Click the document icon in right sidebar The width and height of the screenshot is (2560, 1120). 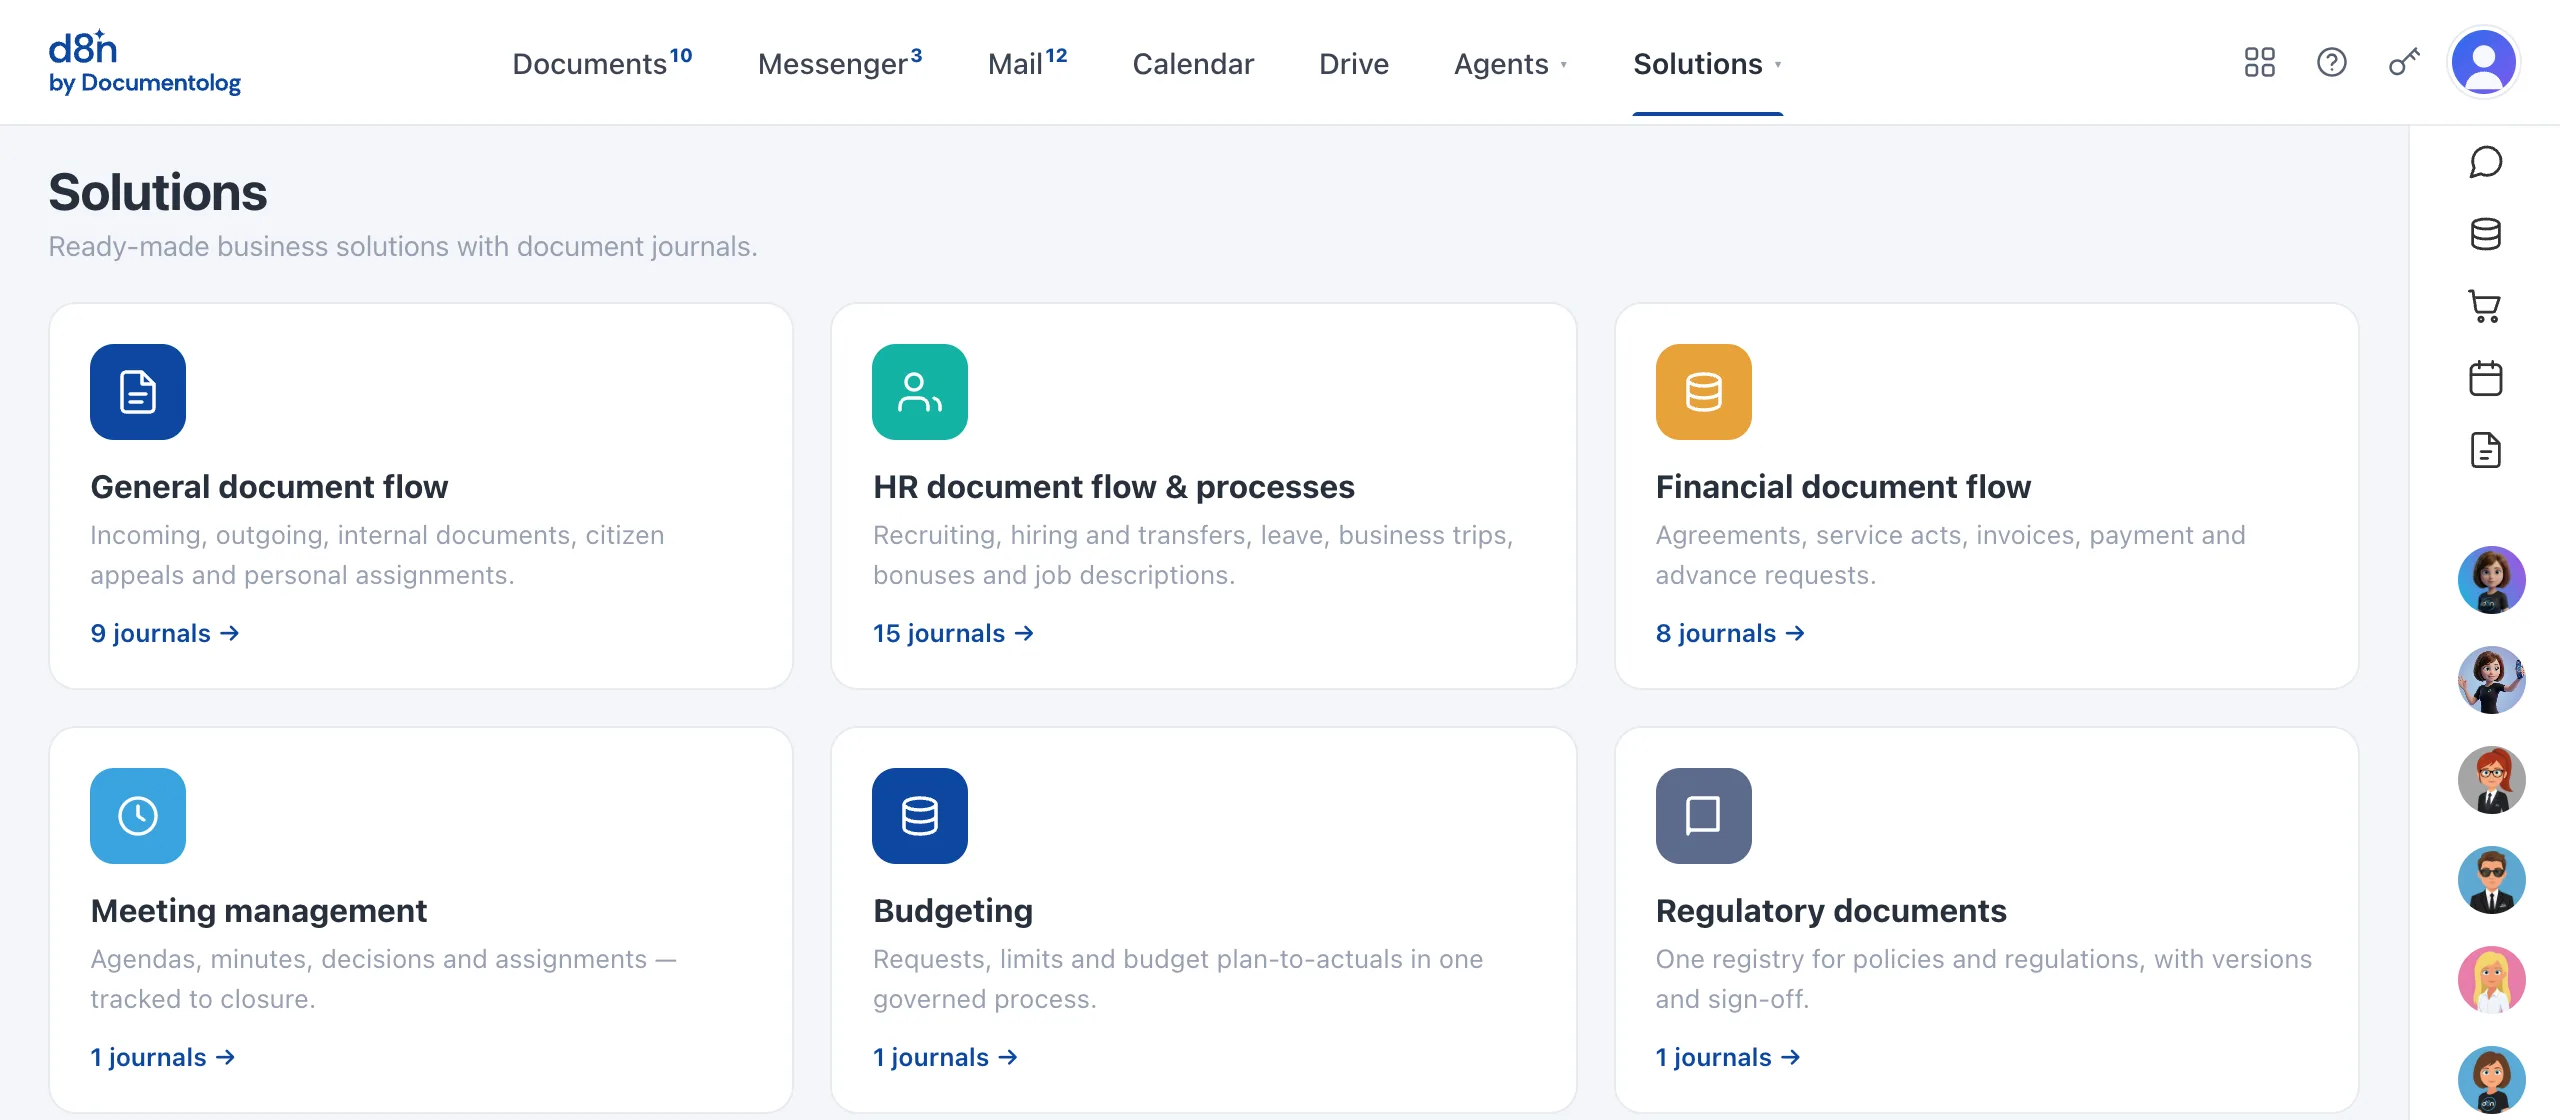coord(2485,450)
